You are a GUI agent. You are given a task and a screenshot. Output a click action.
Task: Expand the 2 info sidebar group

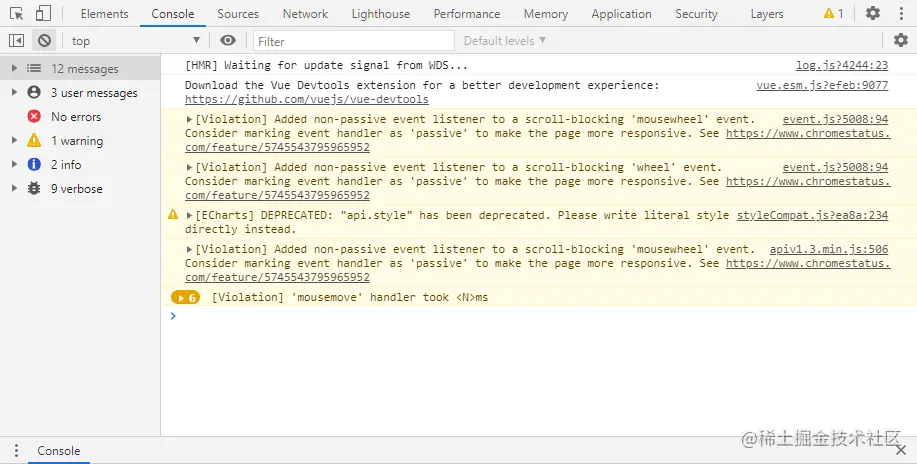click(15, 164)
